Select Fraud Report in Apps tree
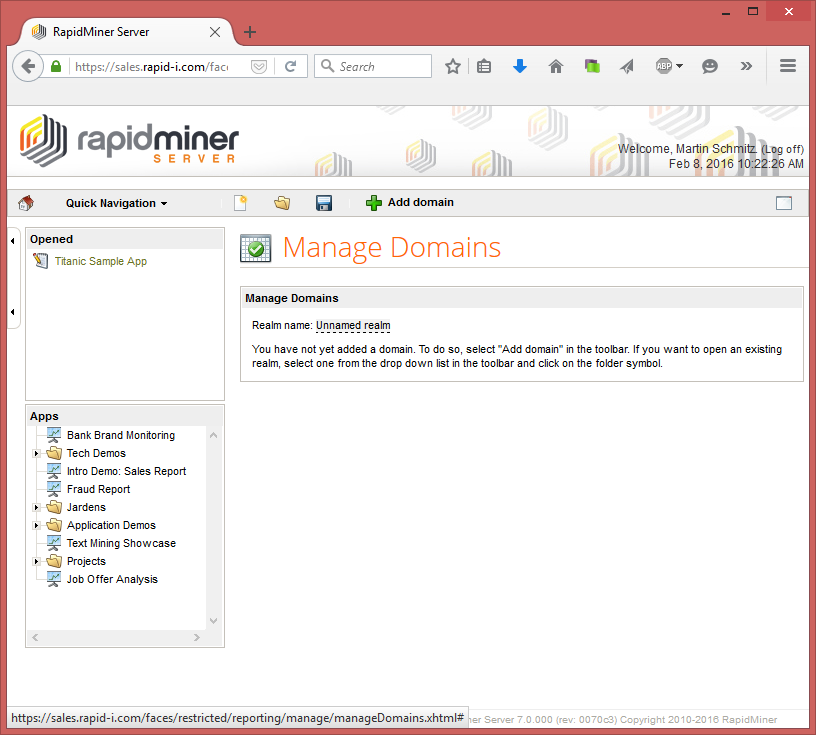 pyautogui.click(x=98, y=489)
